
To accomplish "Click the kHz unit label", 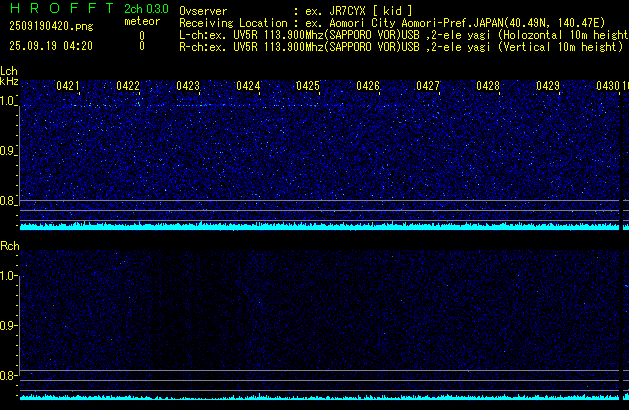I will coord(9,81).
